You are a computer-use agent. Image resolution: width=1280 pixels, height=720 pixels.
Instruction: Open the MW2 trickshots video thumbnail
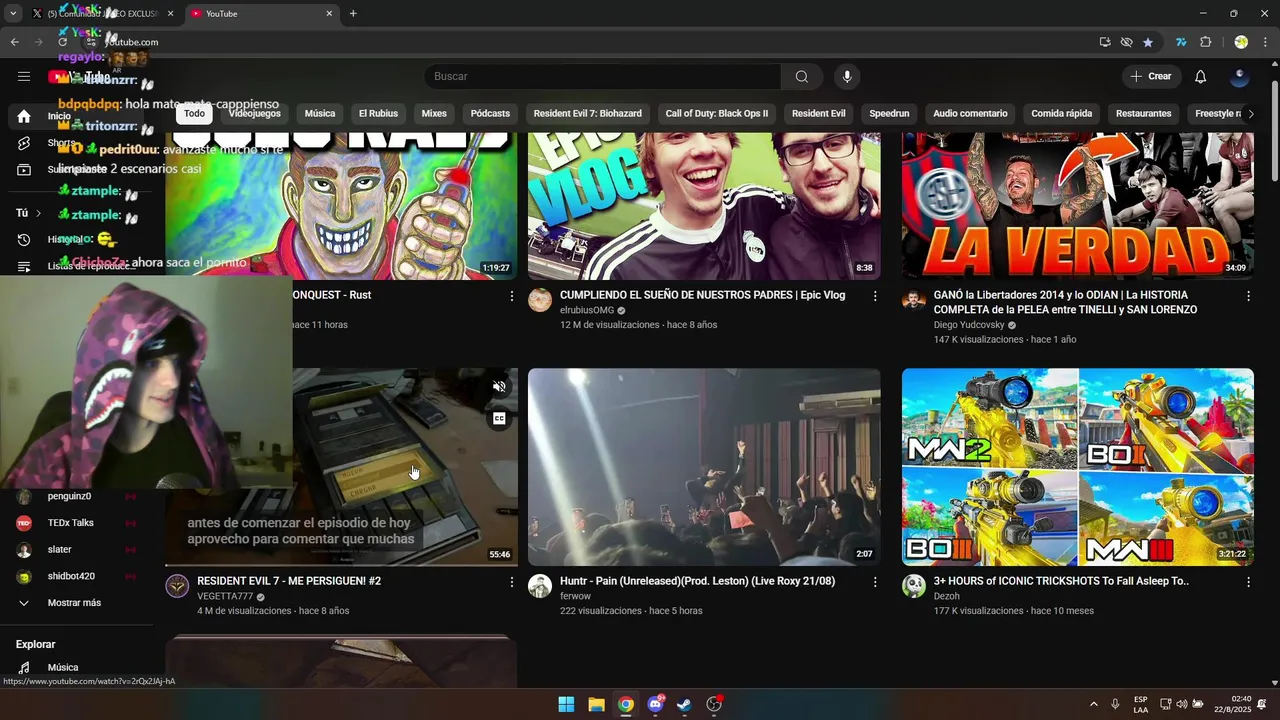click(x=1078, y=467)
